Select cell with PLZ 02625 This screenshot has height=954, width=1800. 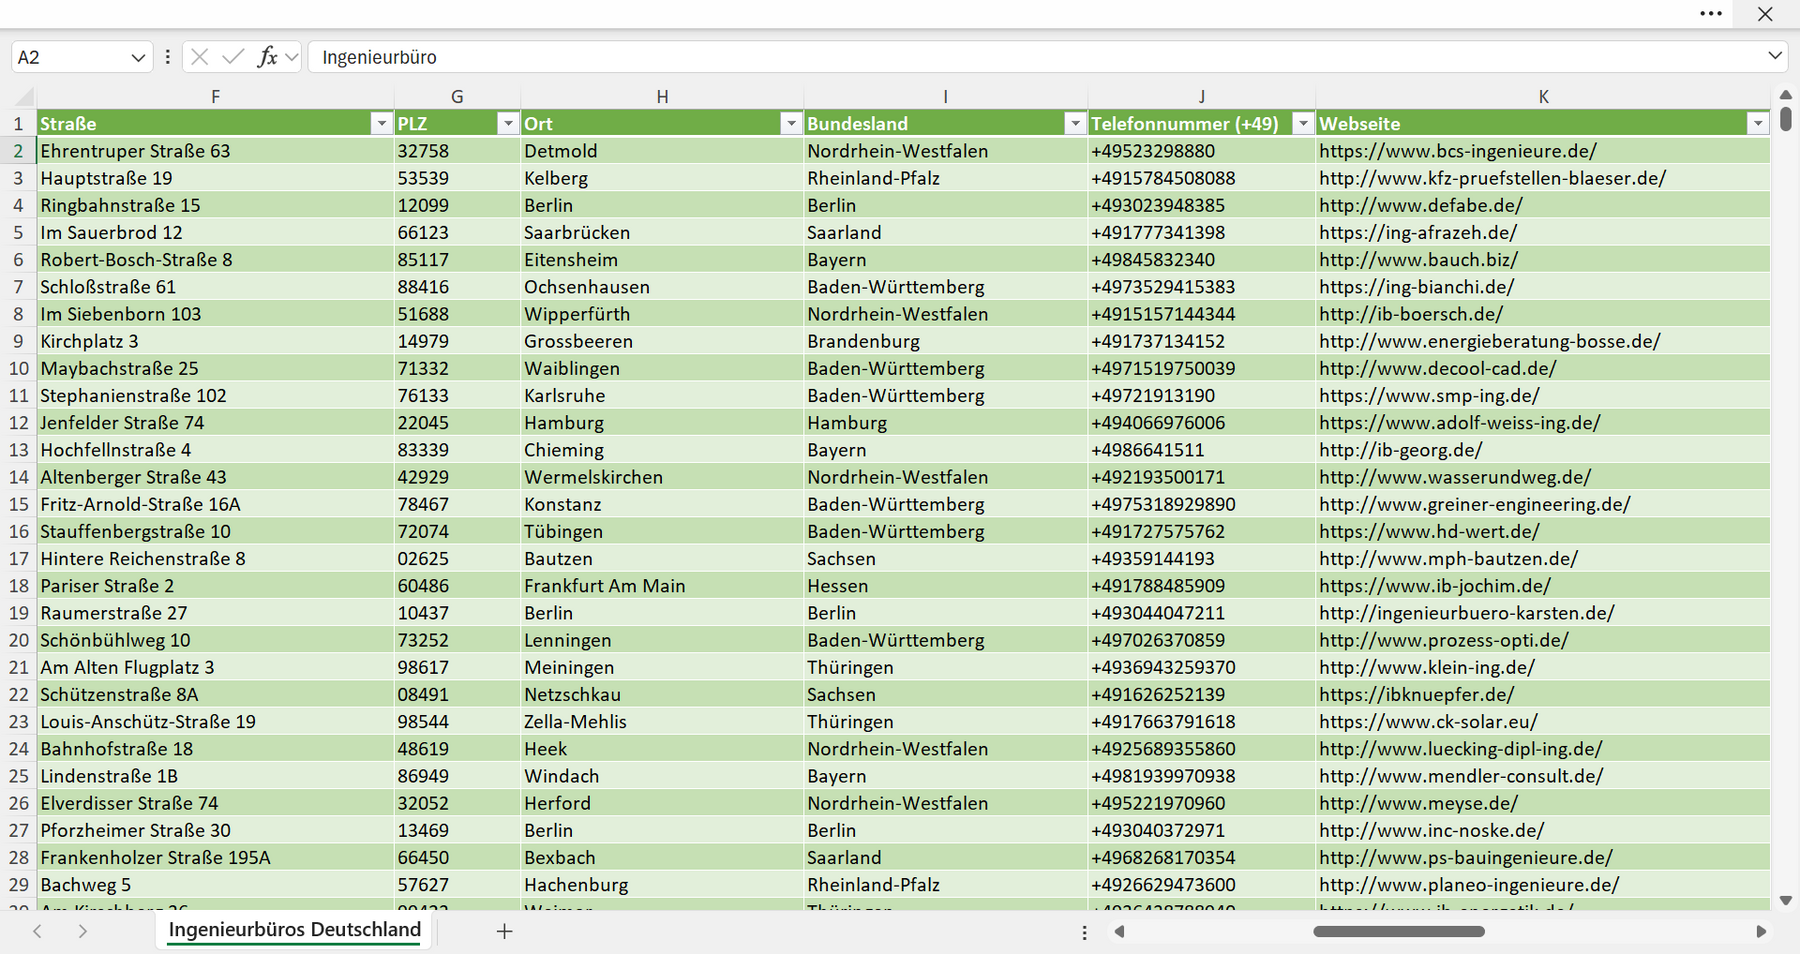(457, 559)
